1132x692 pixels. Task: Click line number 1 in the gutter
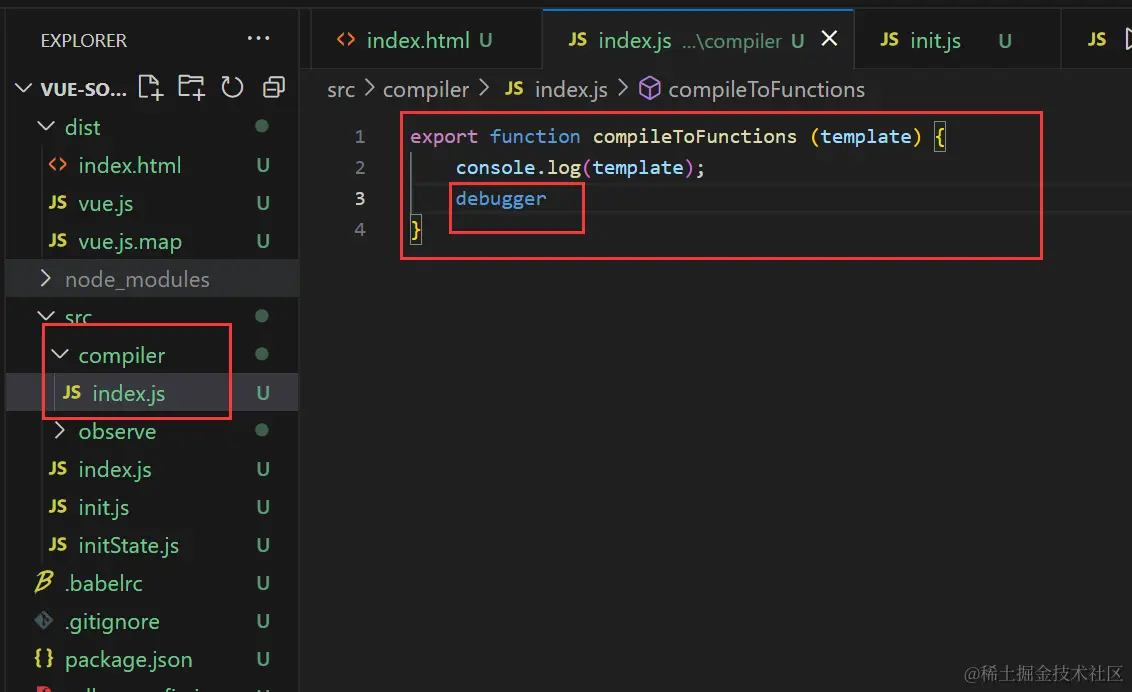coord(360,136)
